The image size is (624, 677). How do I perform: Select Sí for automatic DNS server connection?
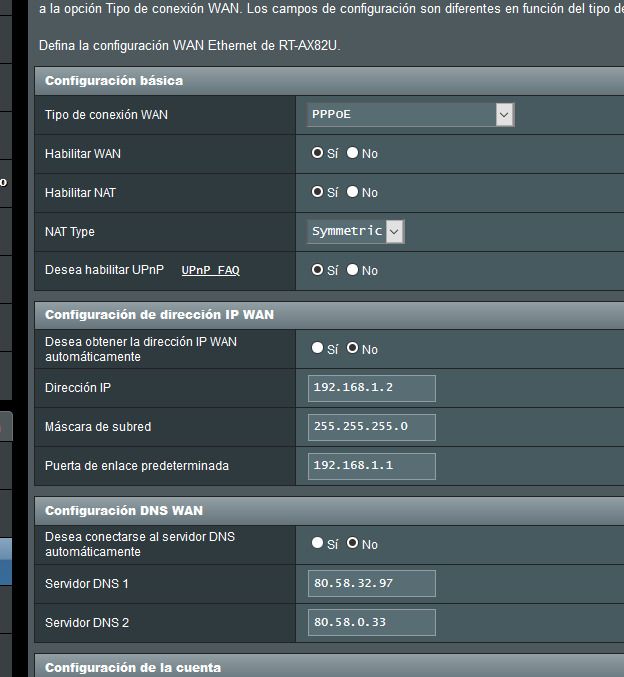pos(318,544)
